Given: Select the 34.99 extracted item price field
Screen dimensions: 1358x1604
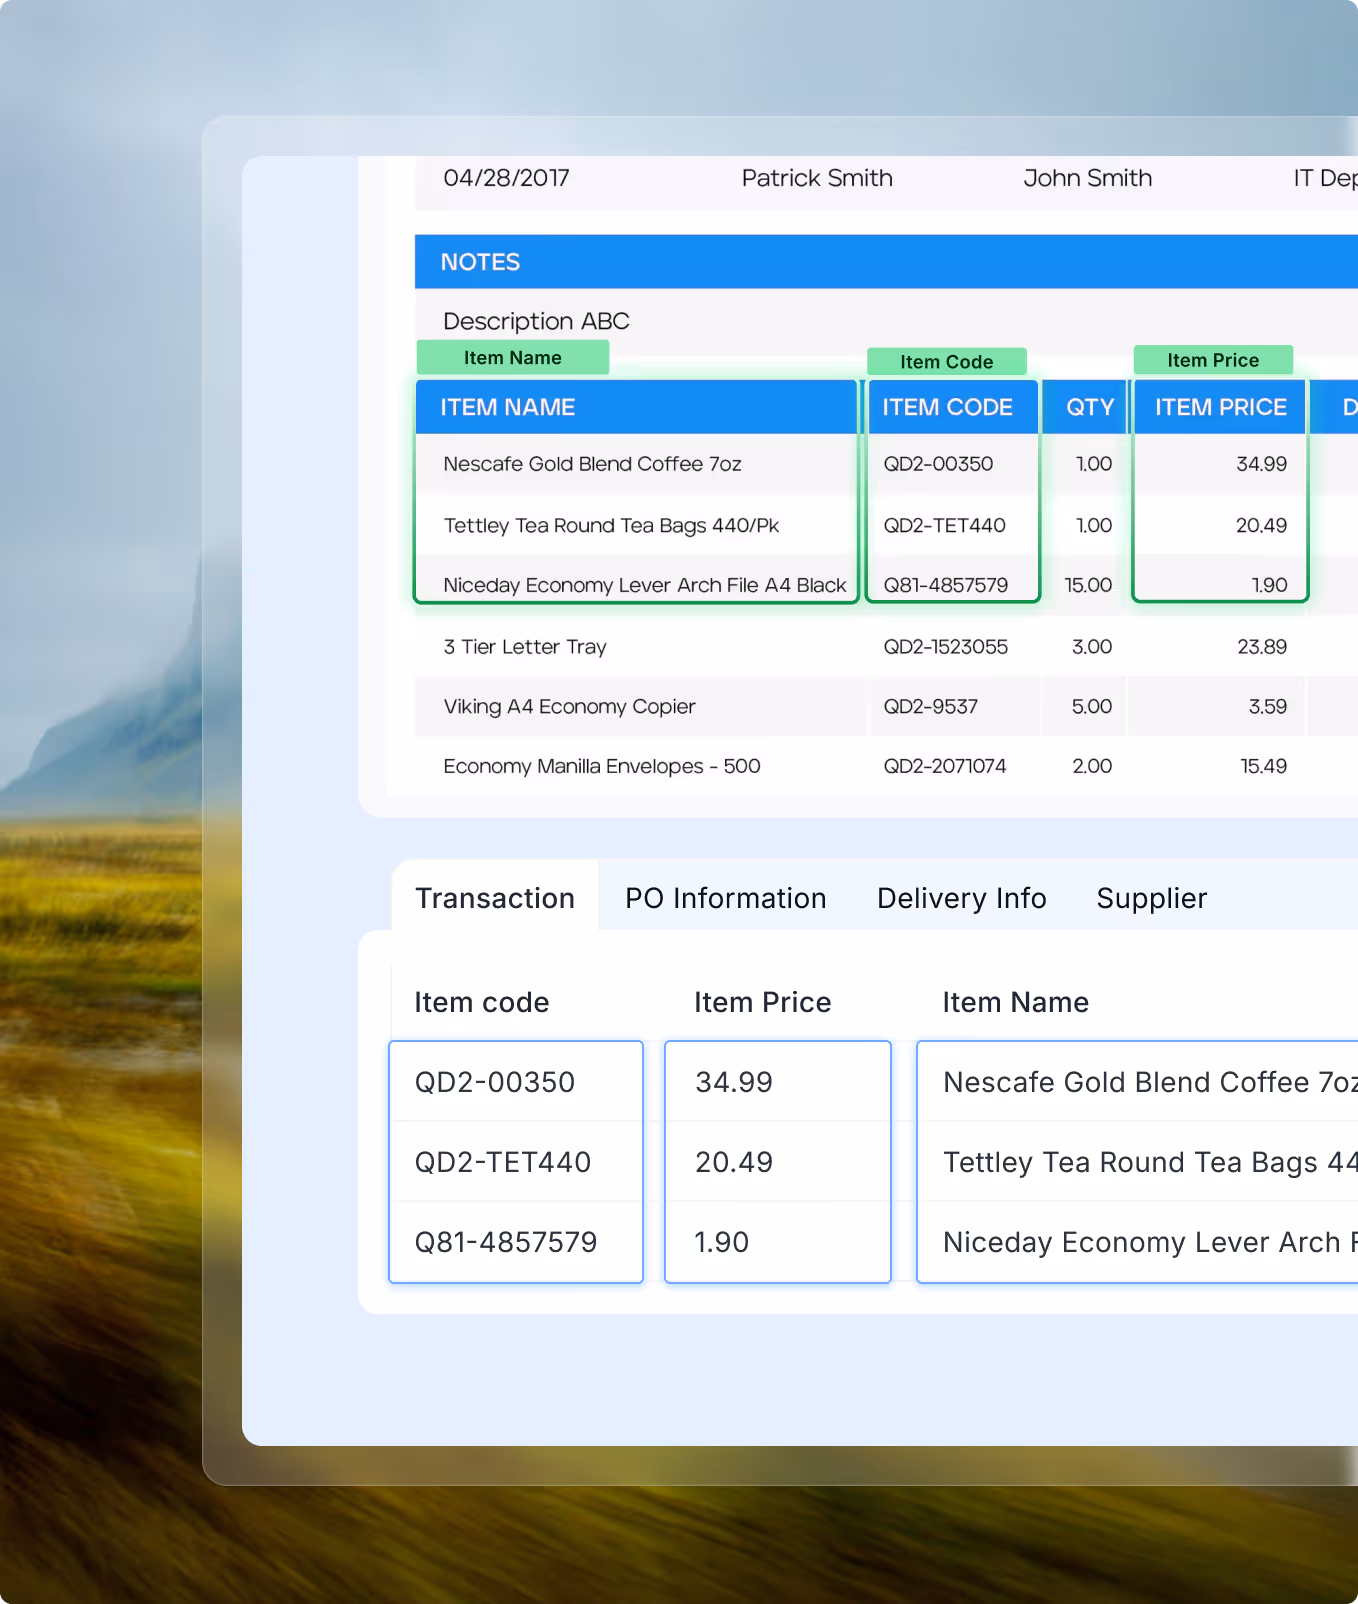Looking at the screenshot, I should coord(778,1082).
